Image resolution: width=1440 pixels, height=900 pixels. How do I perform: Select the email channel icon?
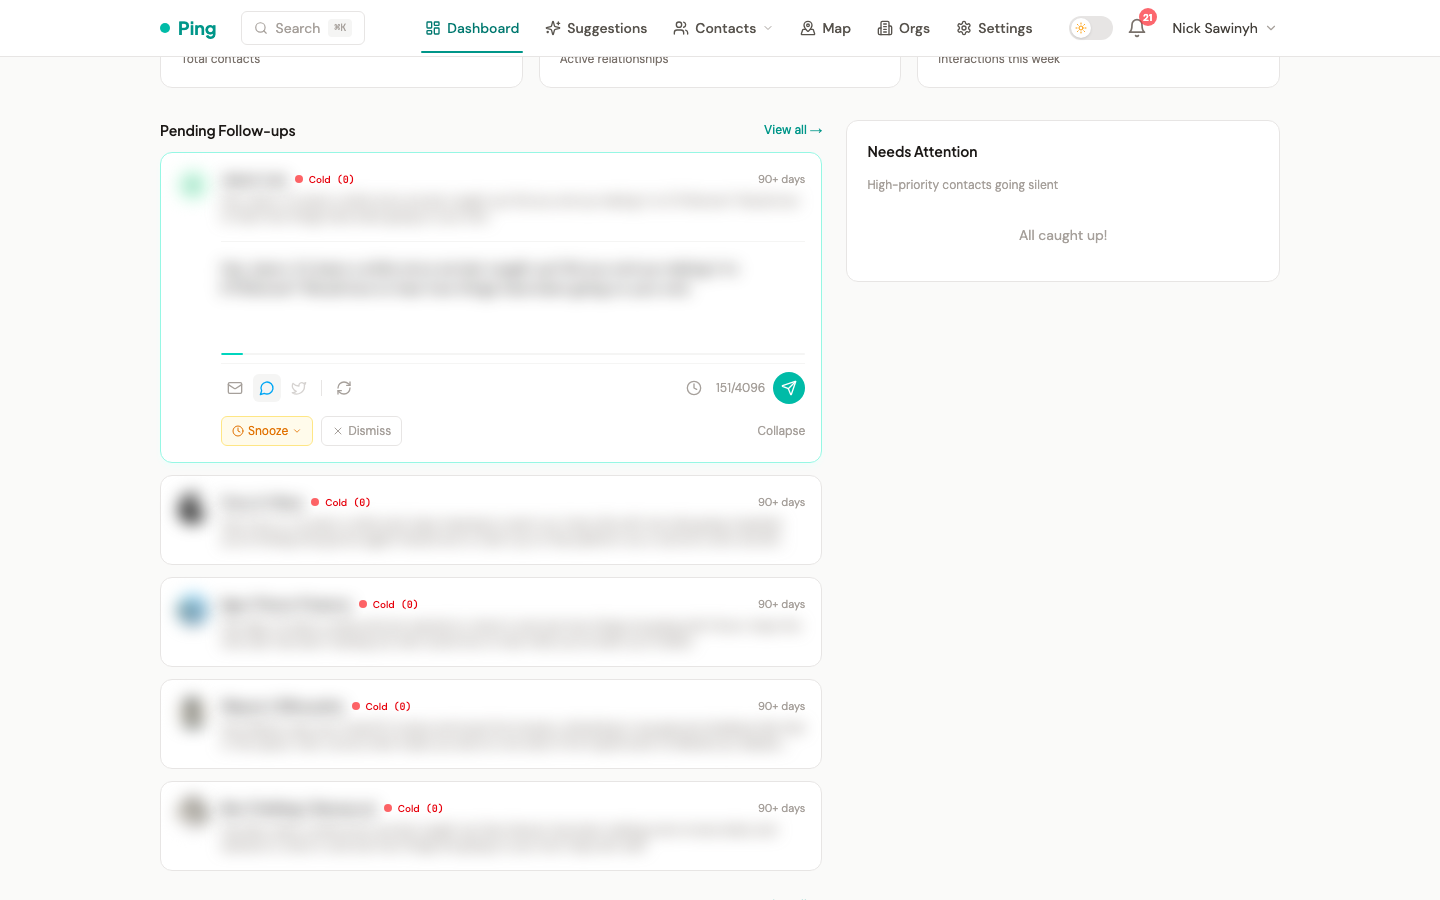(x=235, y=388)
